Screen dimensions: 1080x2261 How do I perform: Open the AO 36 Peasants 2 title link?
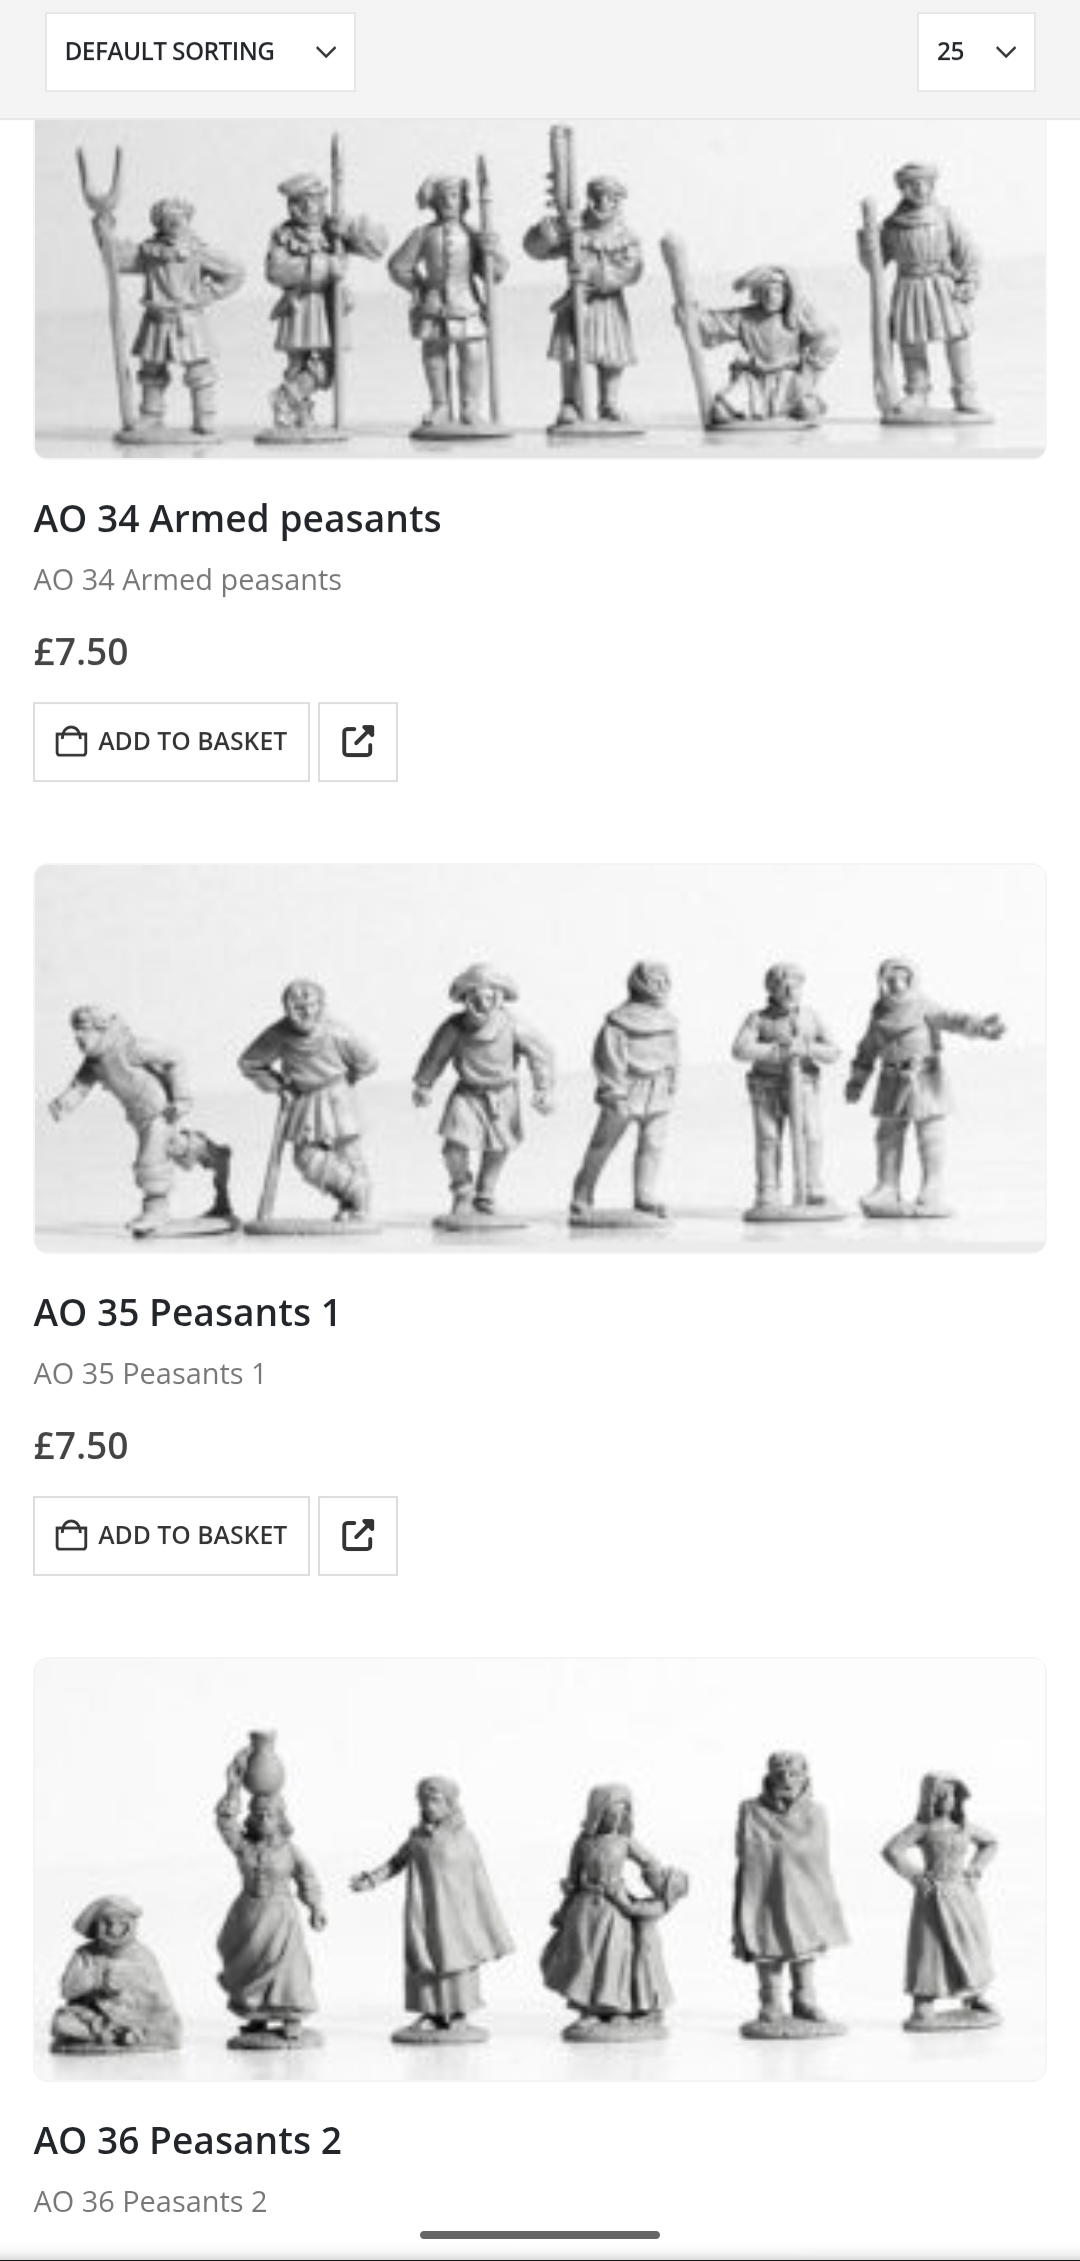coord(188,2141)
